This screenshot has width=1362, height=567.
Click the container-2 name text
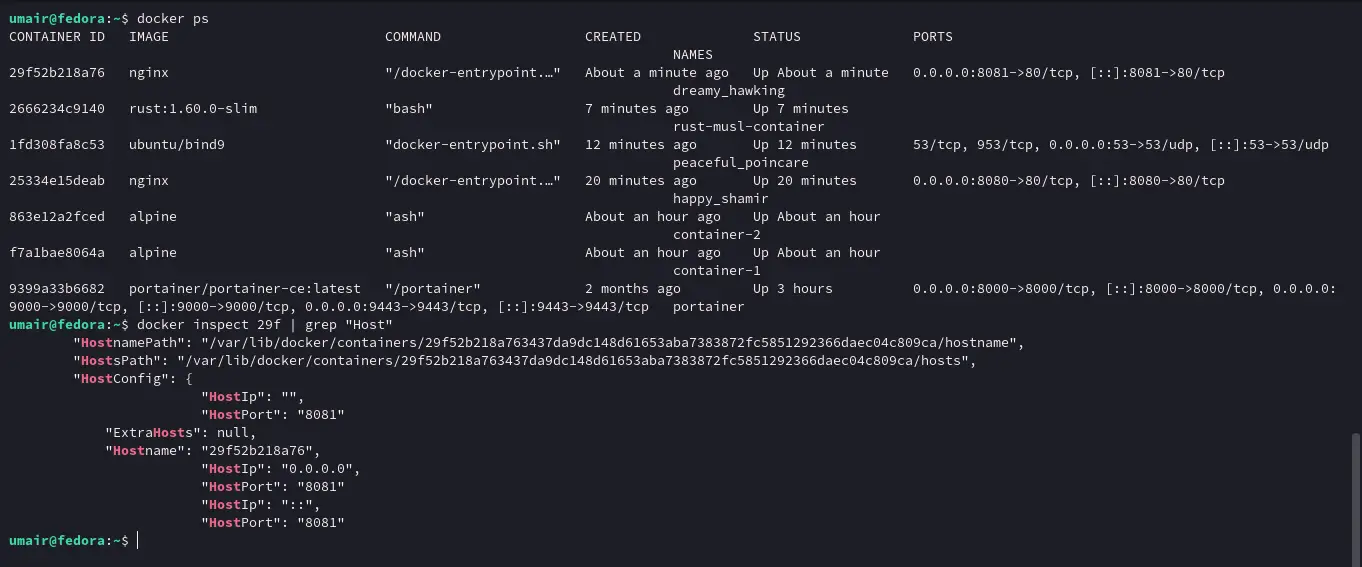point(717,235)
